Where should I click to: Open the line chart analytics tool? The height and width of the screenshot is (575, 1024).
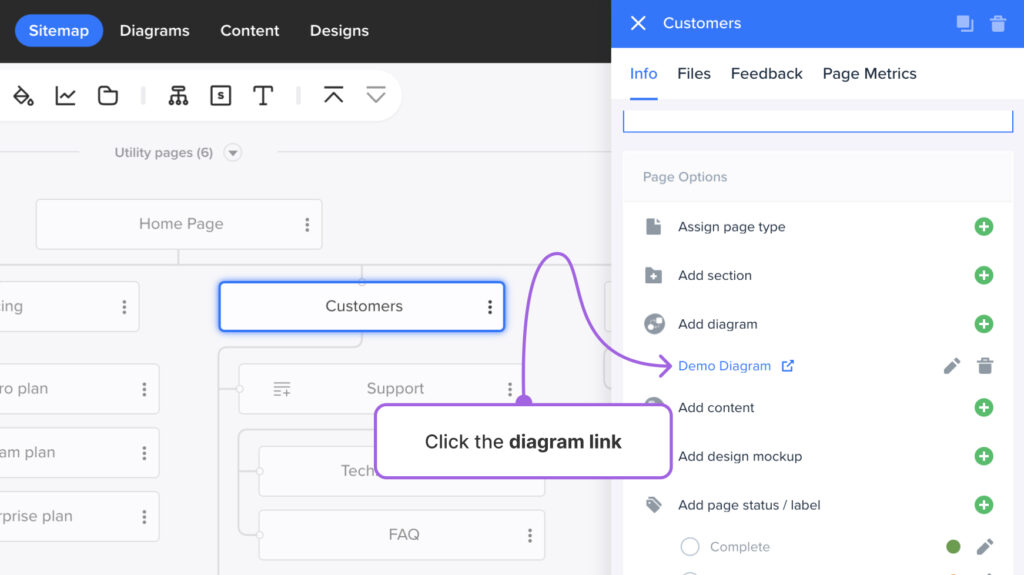[x=65, y=96]
